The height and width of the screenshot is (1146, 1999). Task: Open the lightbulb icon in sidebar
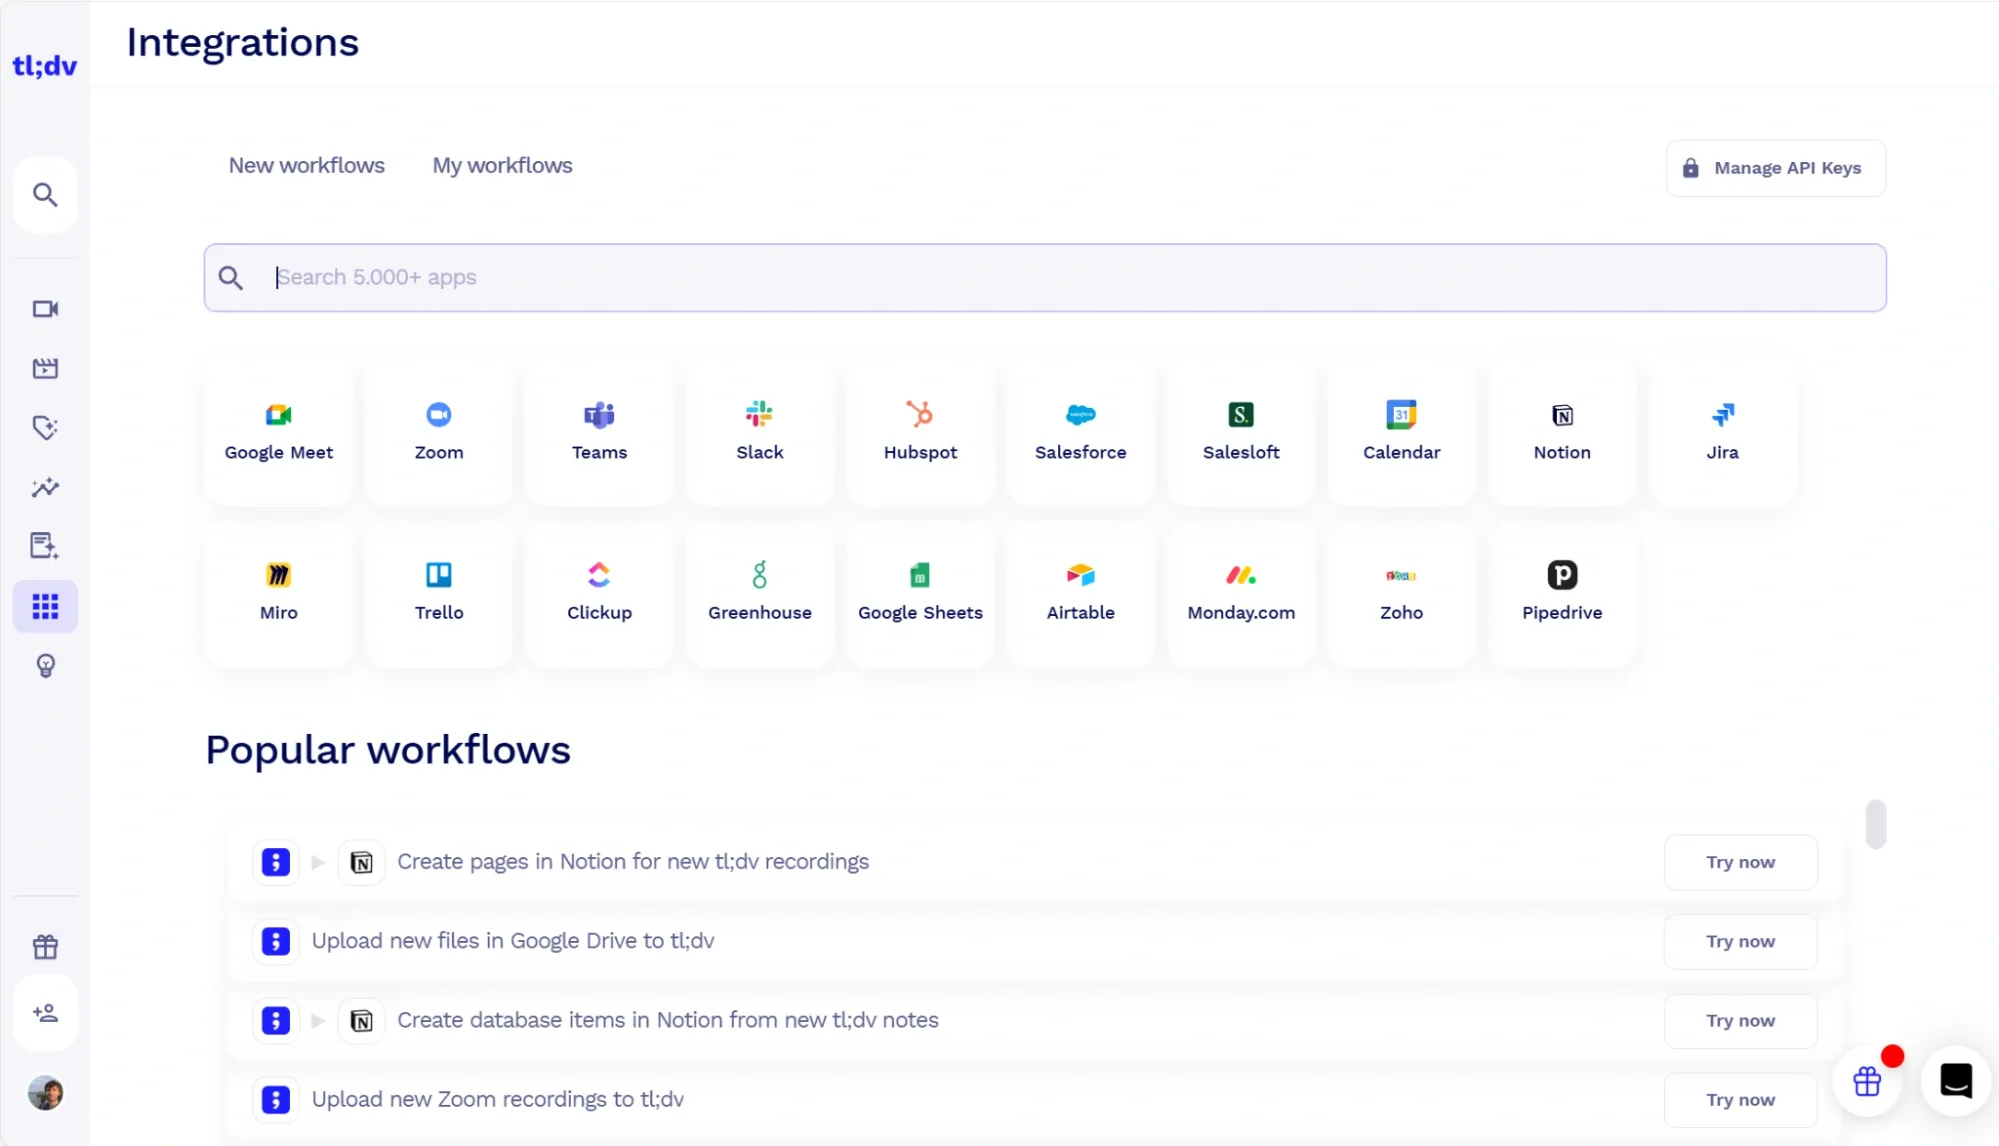point(45,666)
